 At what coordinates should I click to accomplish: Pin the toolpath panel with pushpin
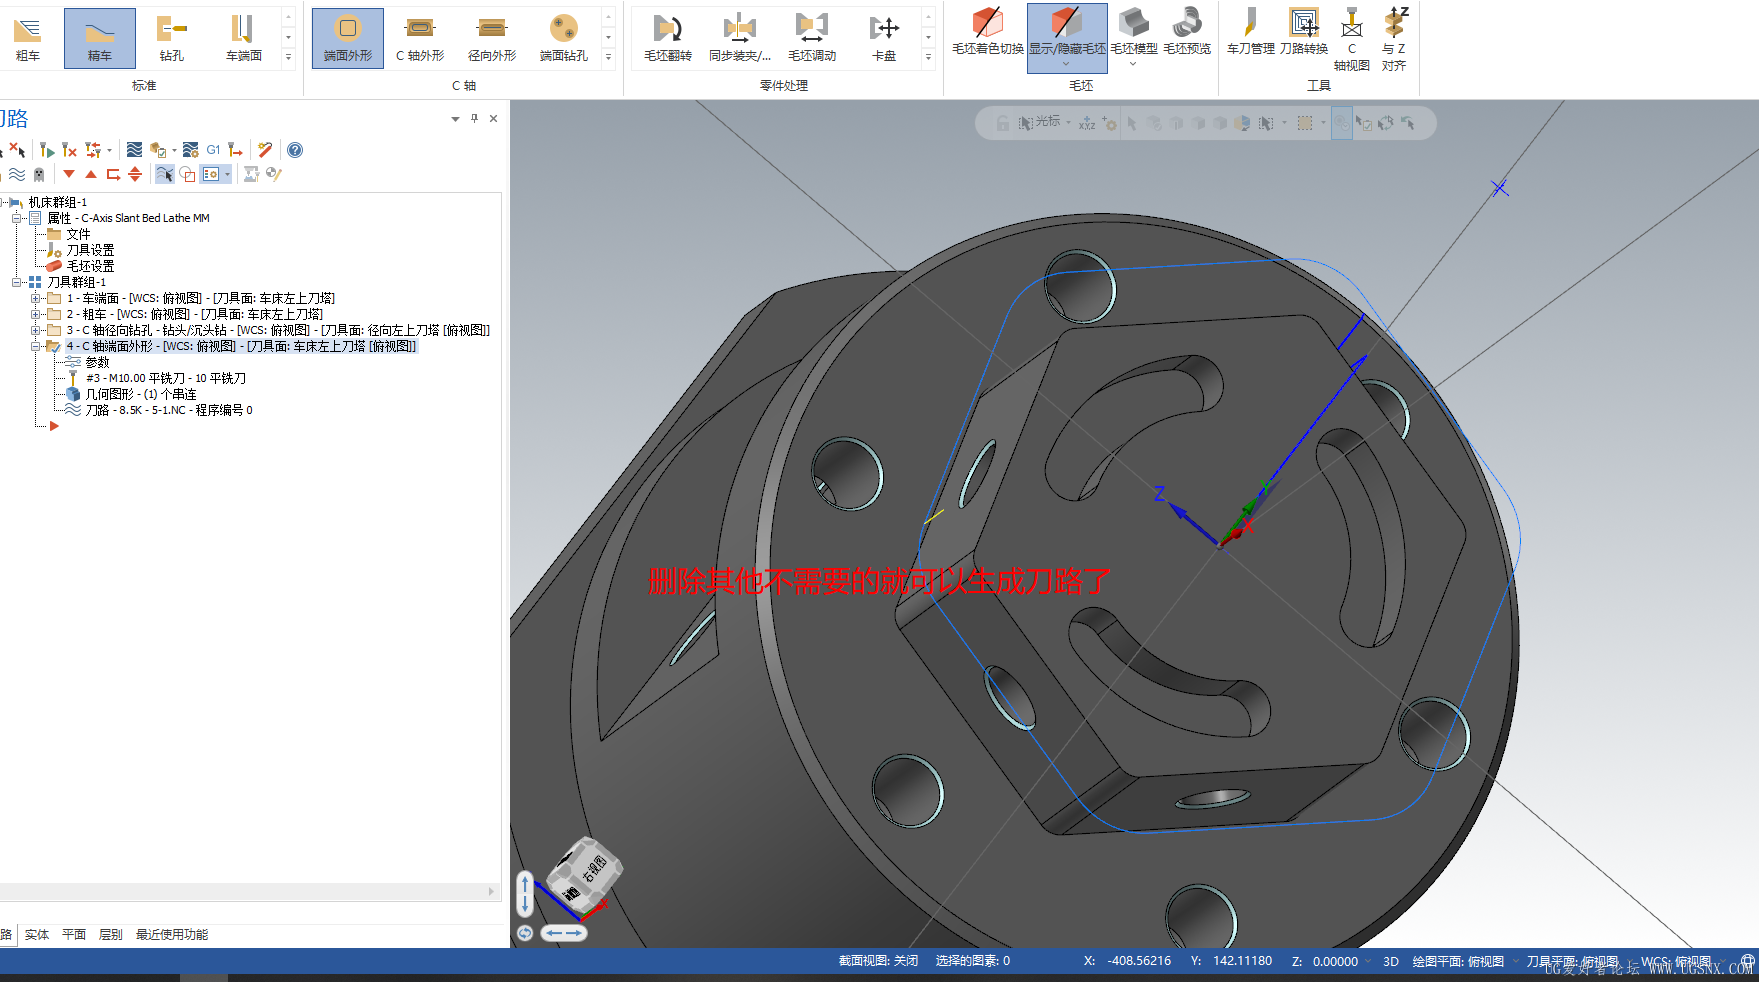point(474,119)
